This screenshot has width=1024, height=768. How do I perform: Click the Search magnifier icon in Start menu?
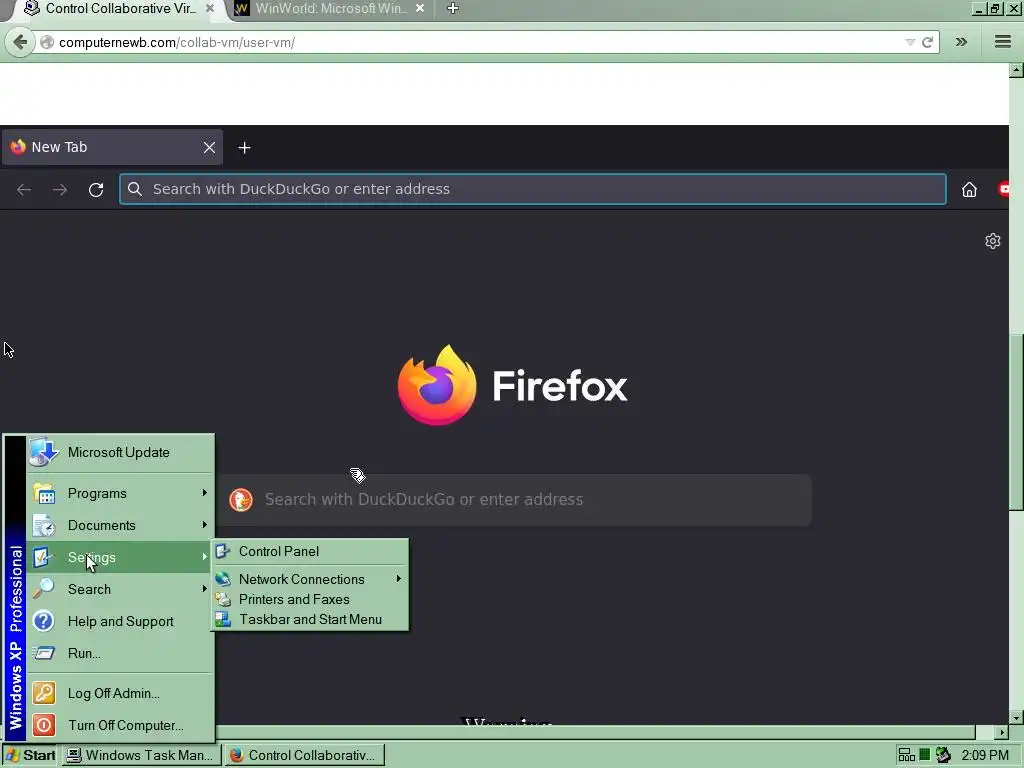point(44,589)
